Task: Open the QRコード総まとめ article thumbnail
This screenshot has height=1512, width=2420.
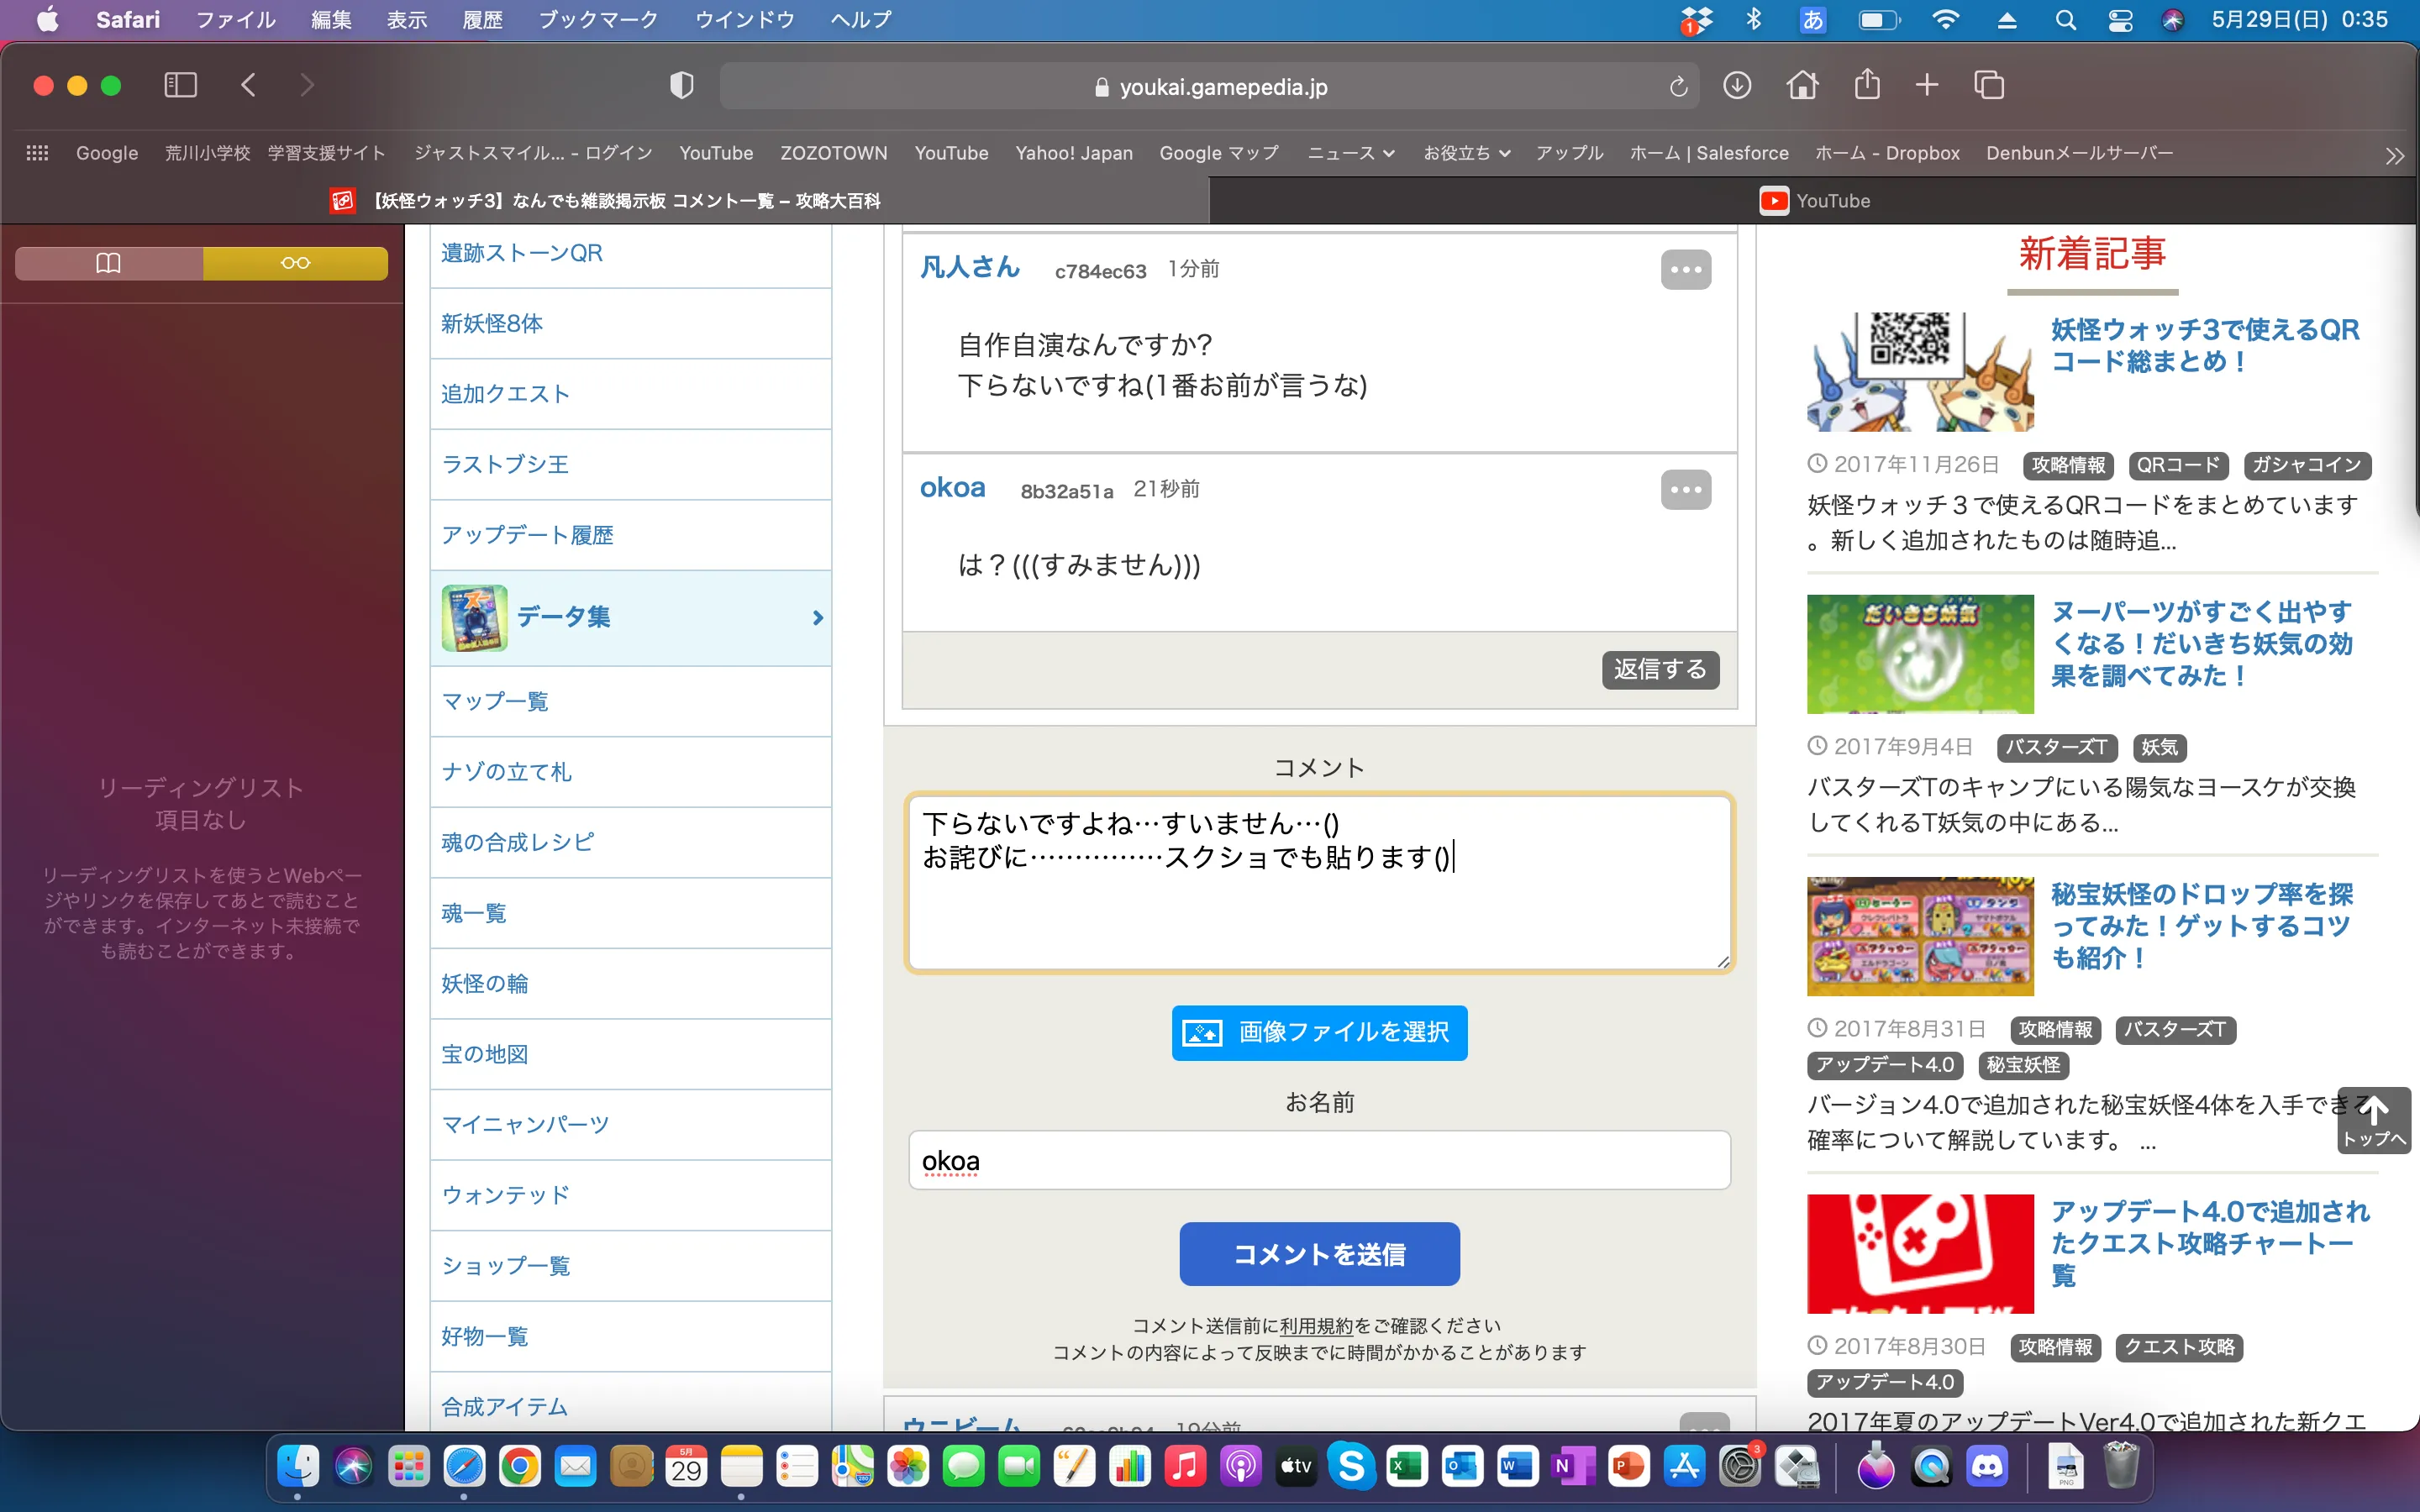Action: click(x=1920, y=372)
